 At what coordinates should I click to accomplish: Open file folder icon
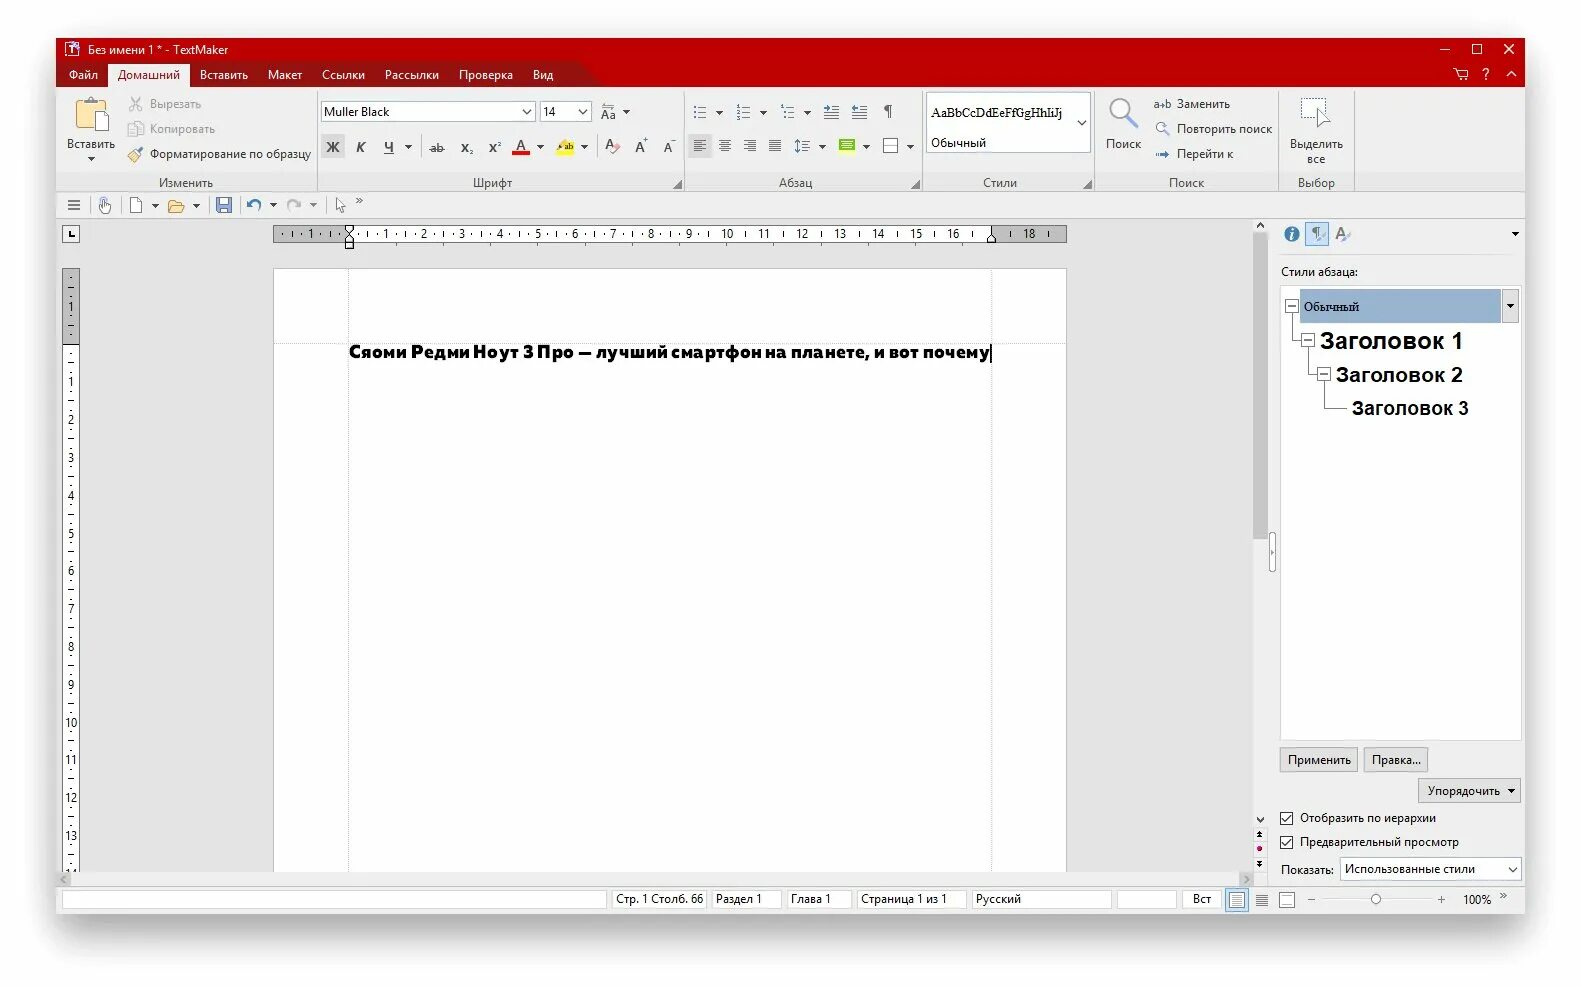(x=176, y=205)
